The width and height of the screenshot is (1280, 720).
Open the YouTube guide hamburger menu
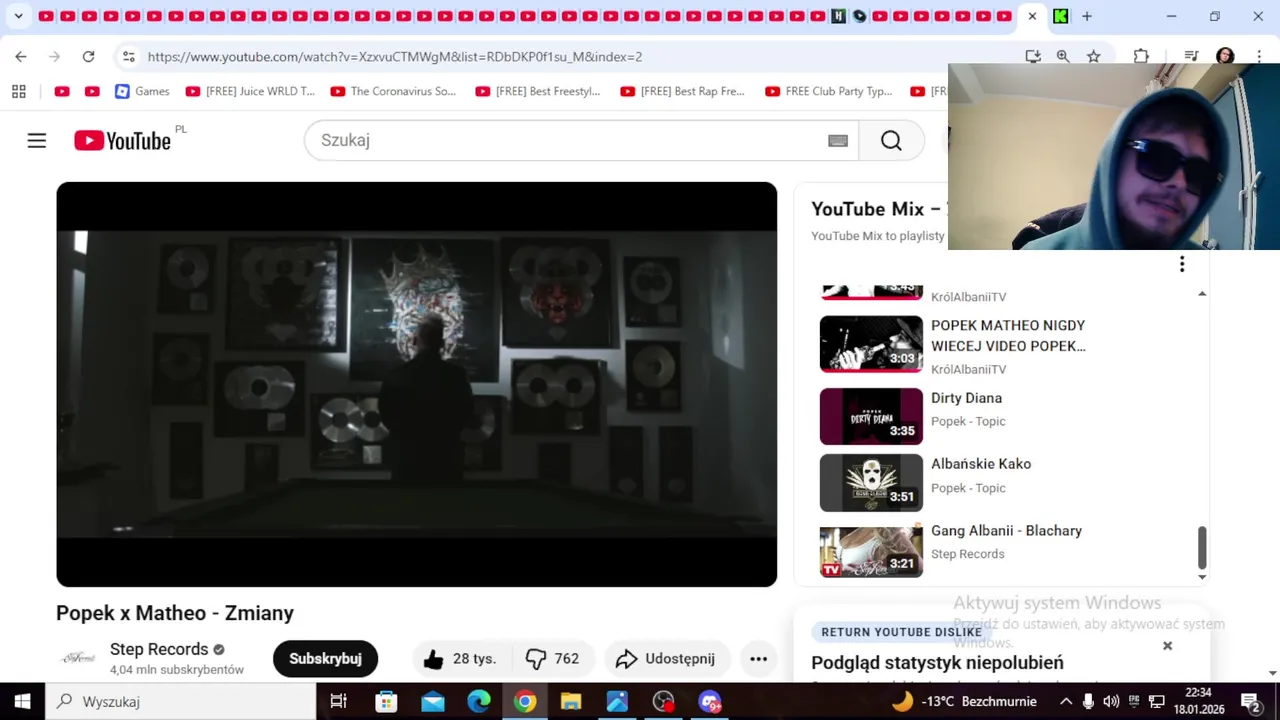pyautogui.click(x=37, y=141)
